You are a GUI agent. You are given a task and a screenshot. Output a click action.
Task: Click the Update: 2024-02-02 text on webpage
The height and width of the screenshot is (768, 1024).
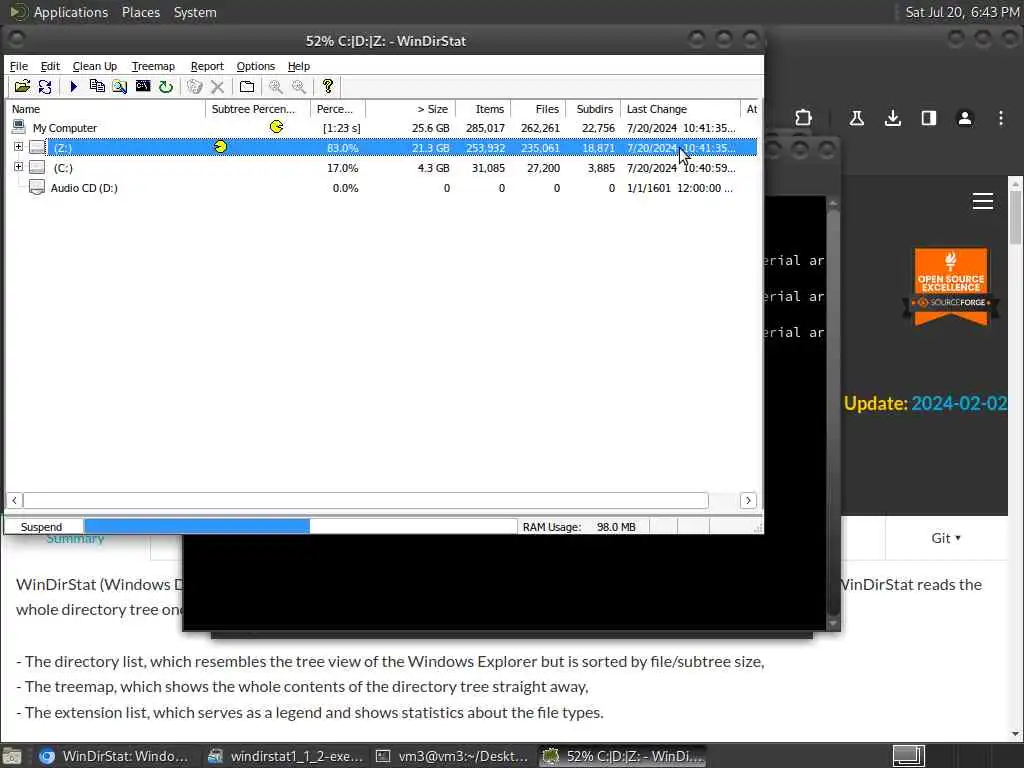(925, 403)
